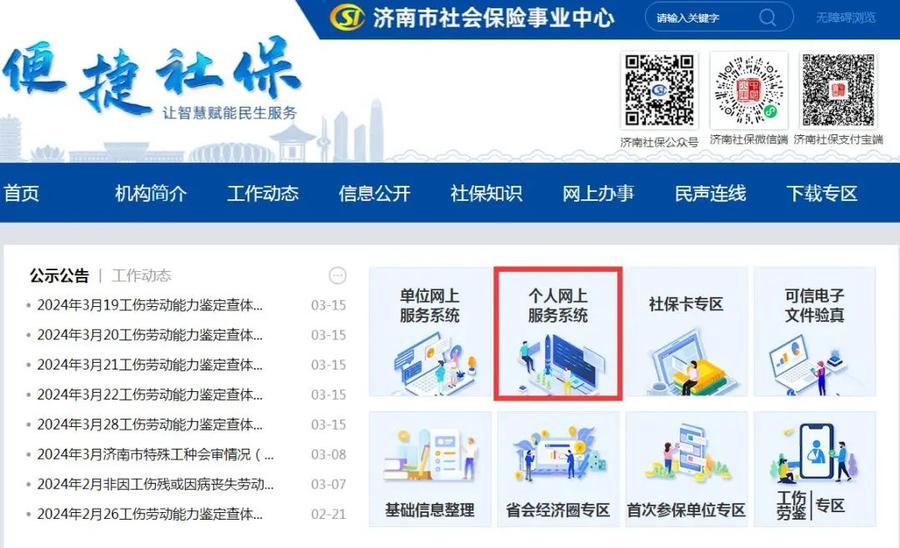900x548 pixels.
Task: Open 2024年3月济南市特殊工种会审情况 notice
Action: (155, 454)
